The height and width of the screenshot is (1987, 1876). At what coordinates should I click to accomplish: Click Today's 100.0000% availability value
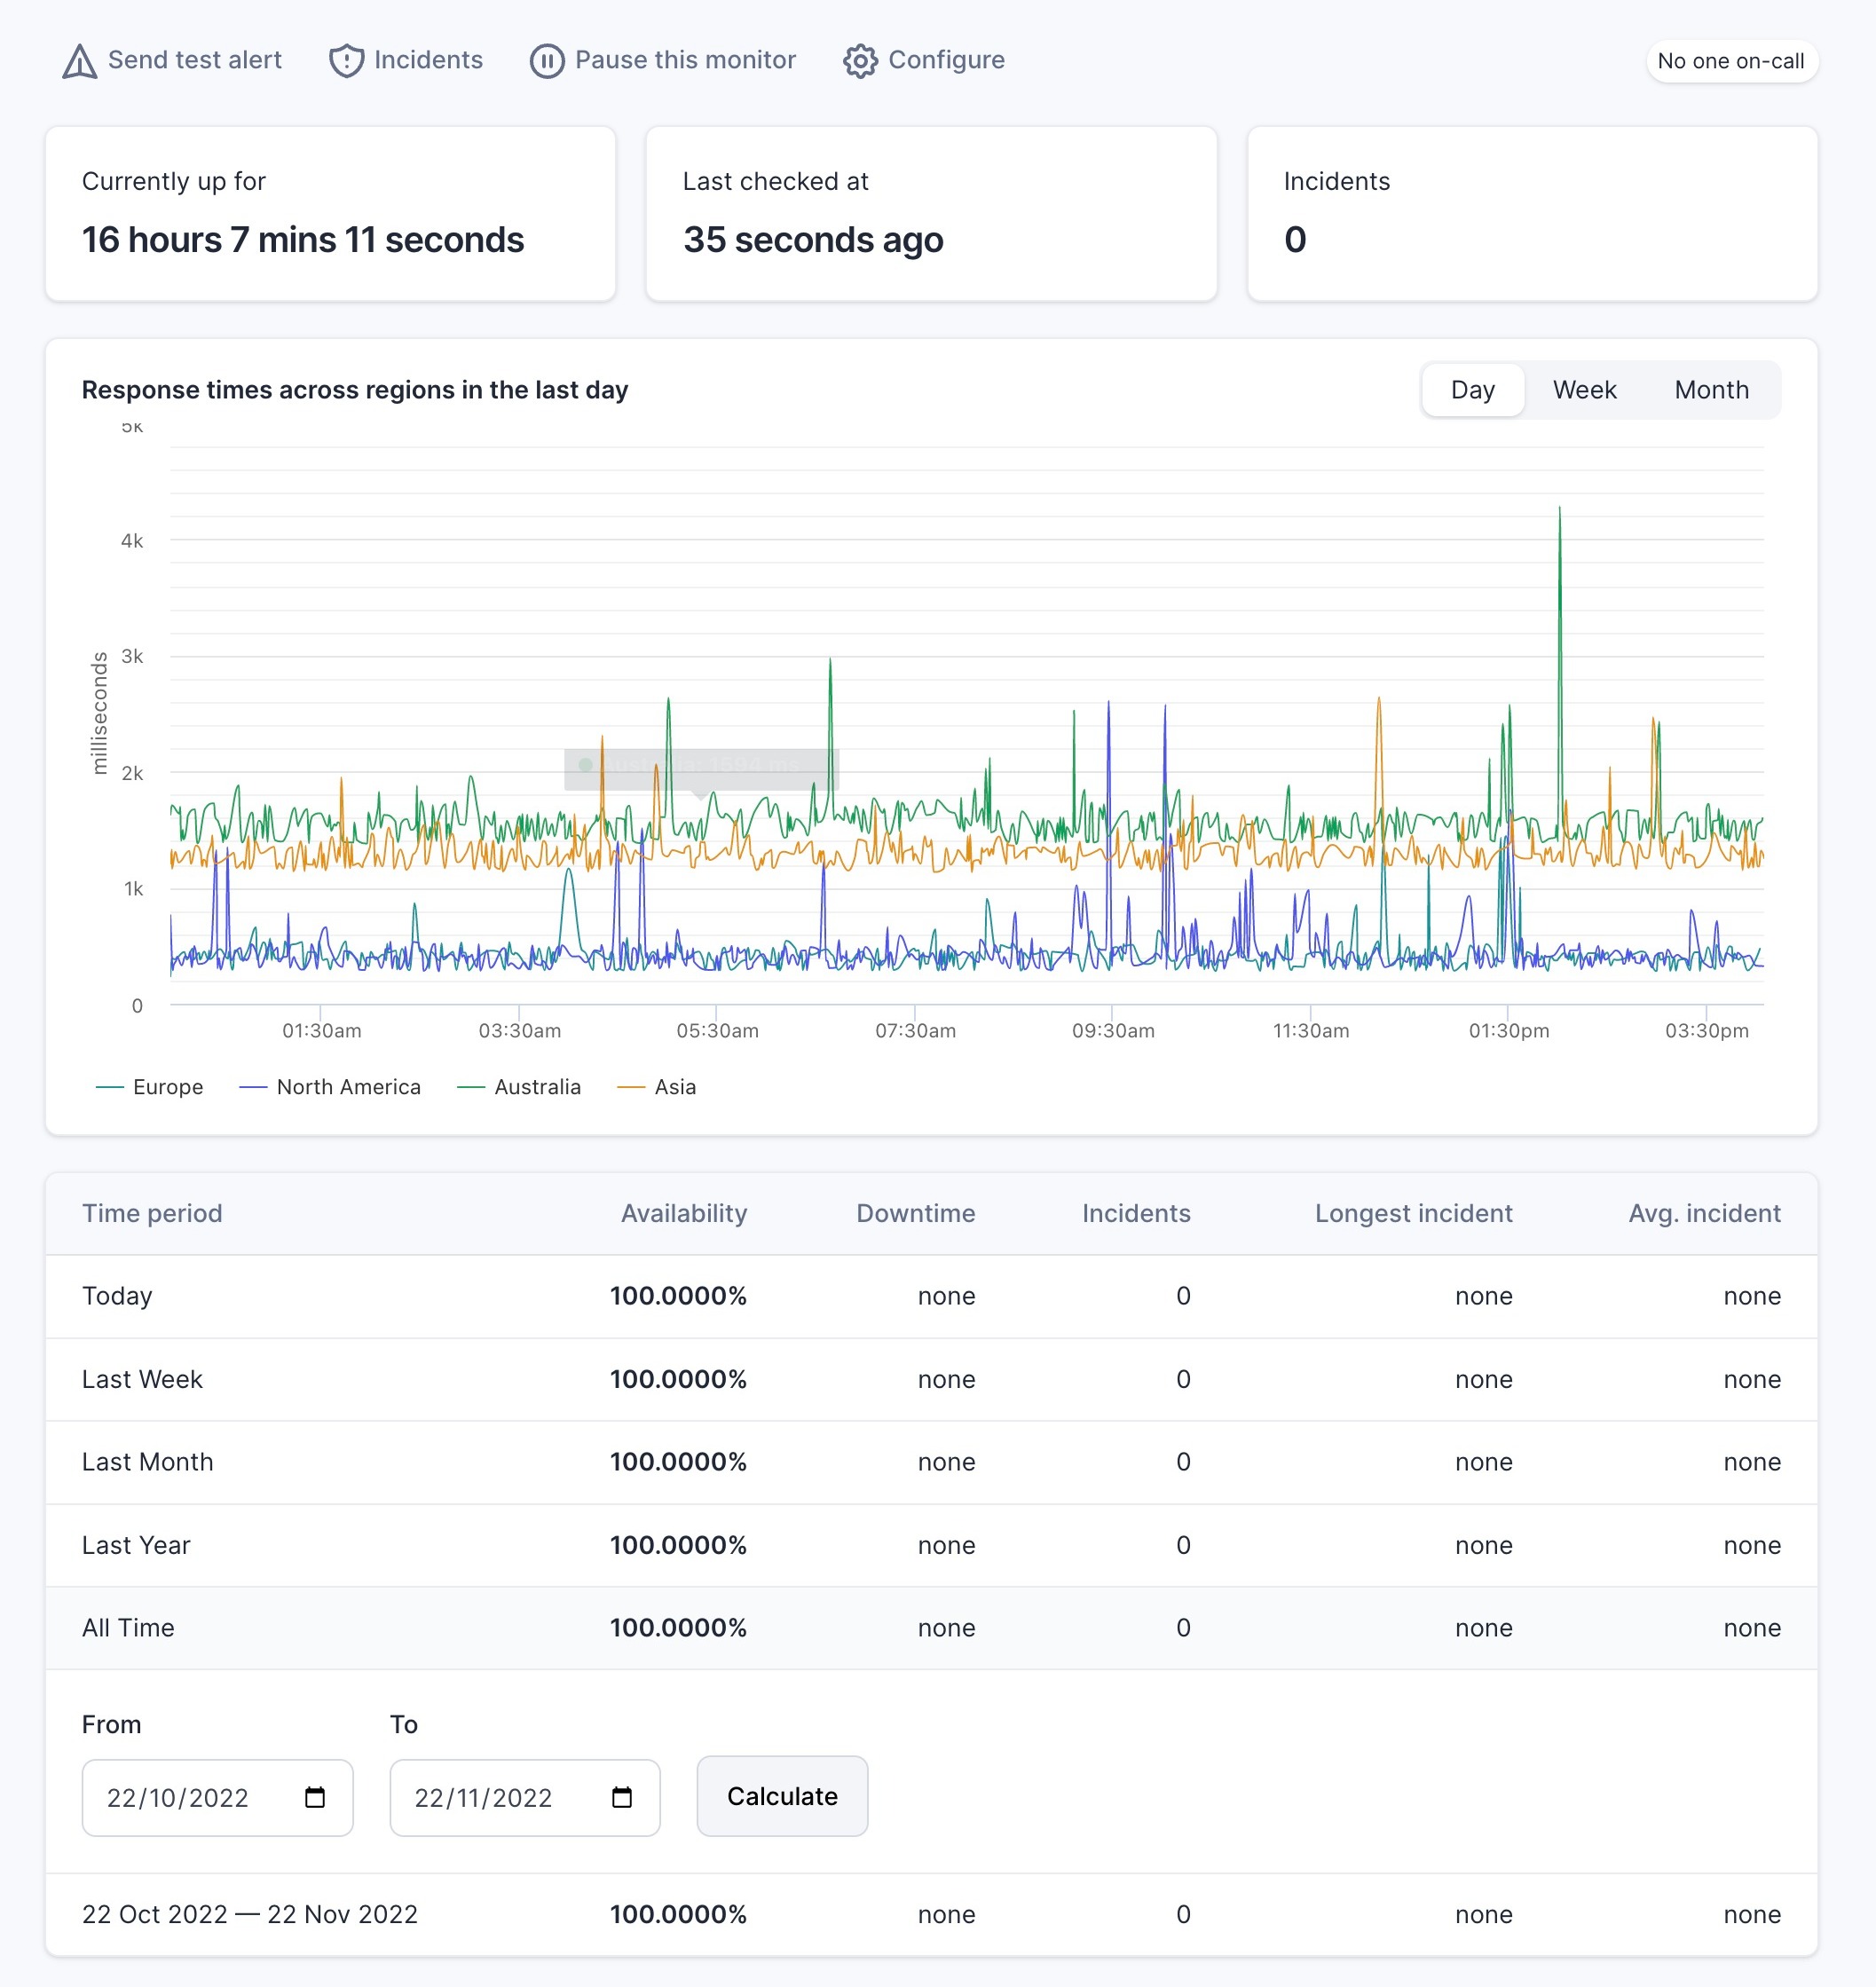678,1296
